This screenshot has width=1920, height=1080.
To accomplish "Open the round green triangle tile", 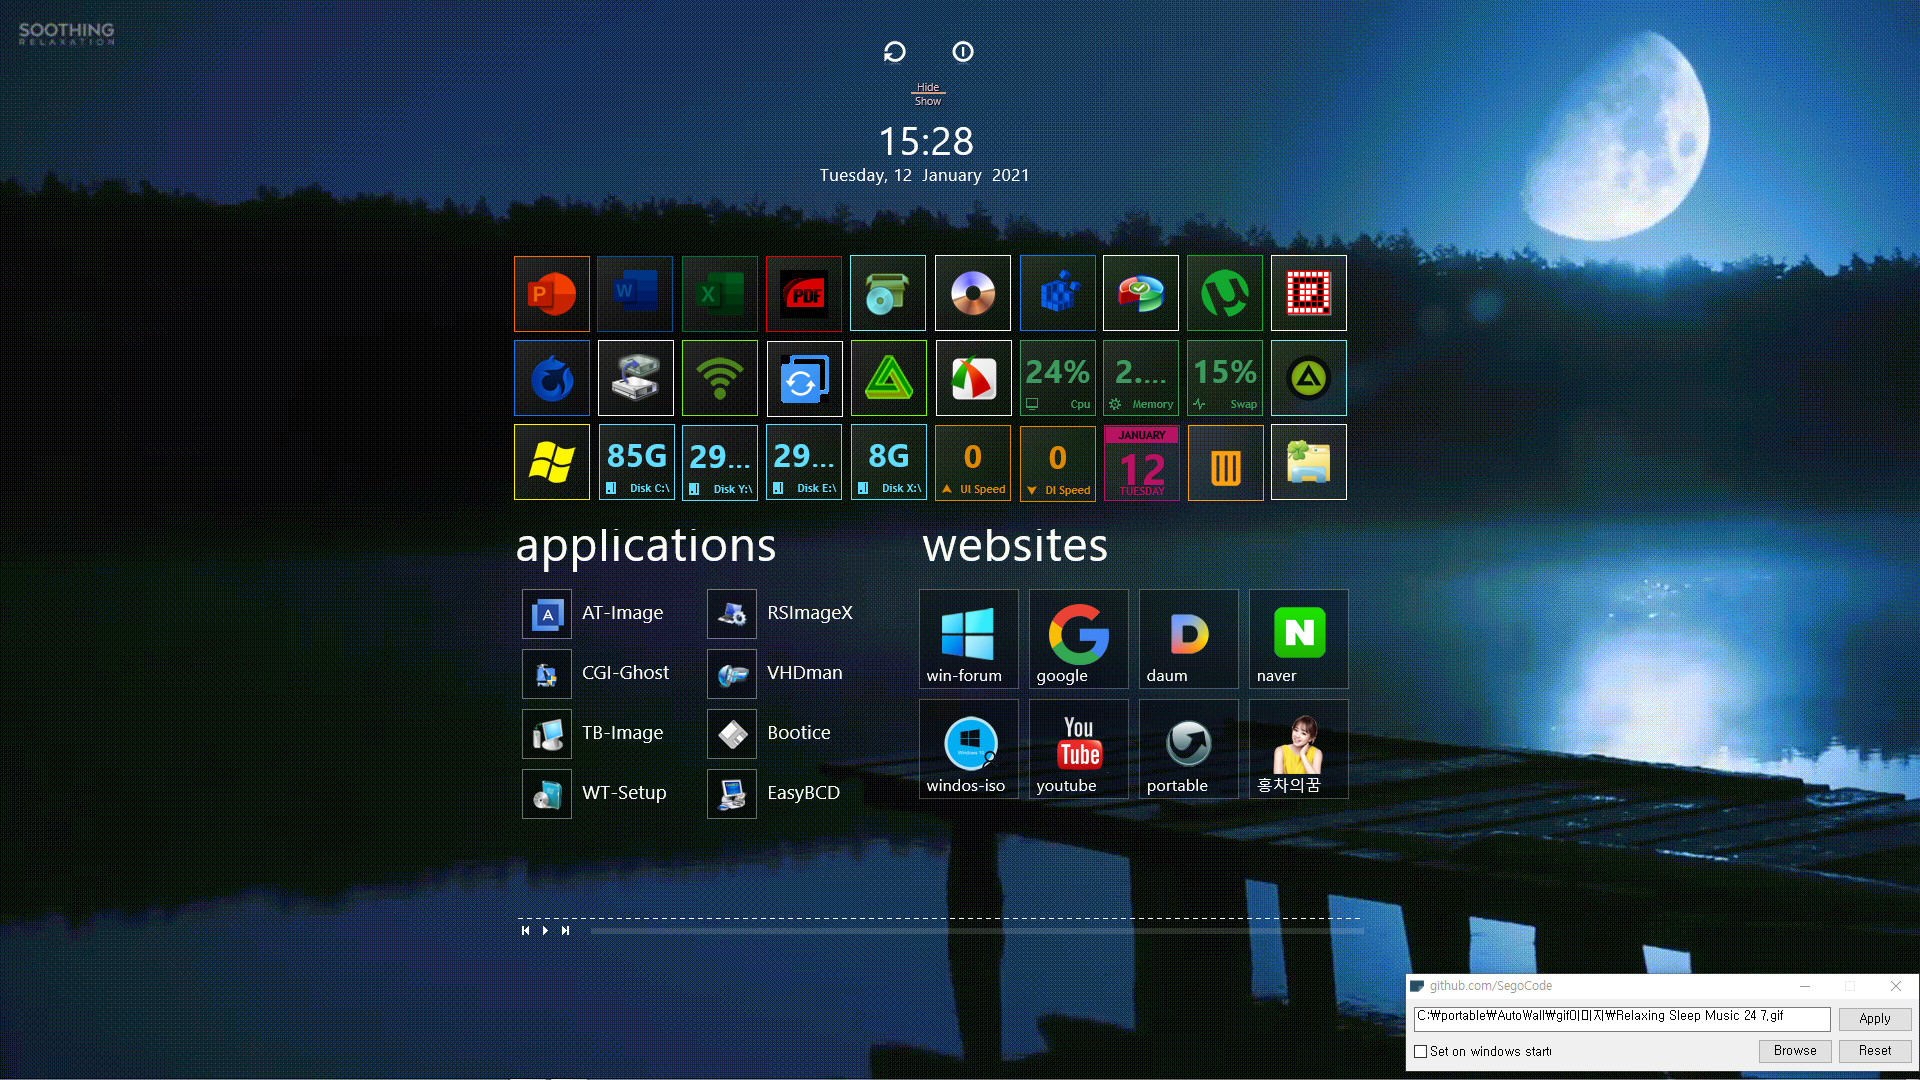I will (1309, 378).
